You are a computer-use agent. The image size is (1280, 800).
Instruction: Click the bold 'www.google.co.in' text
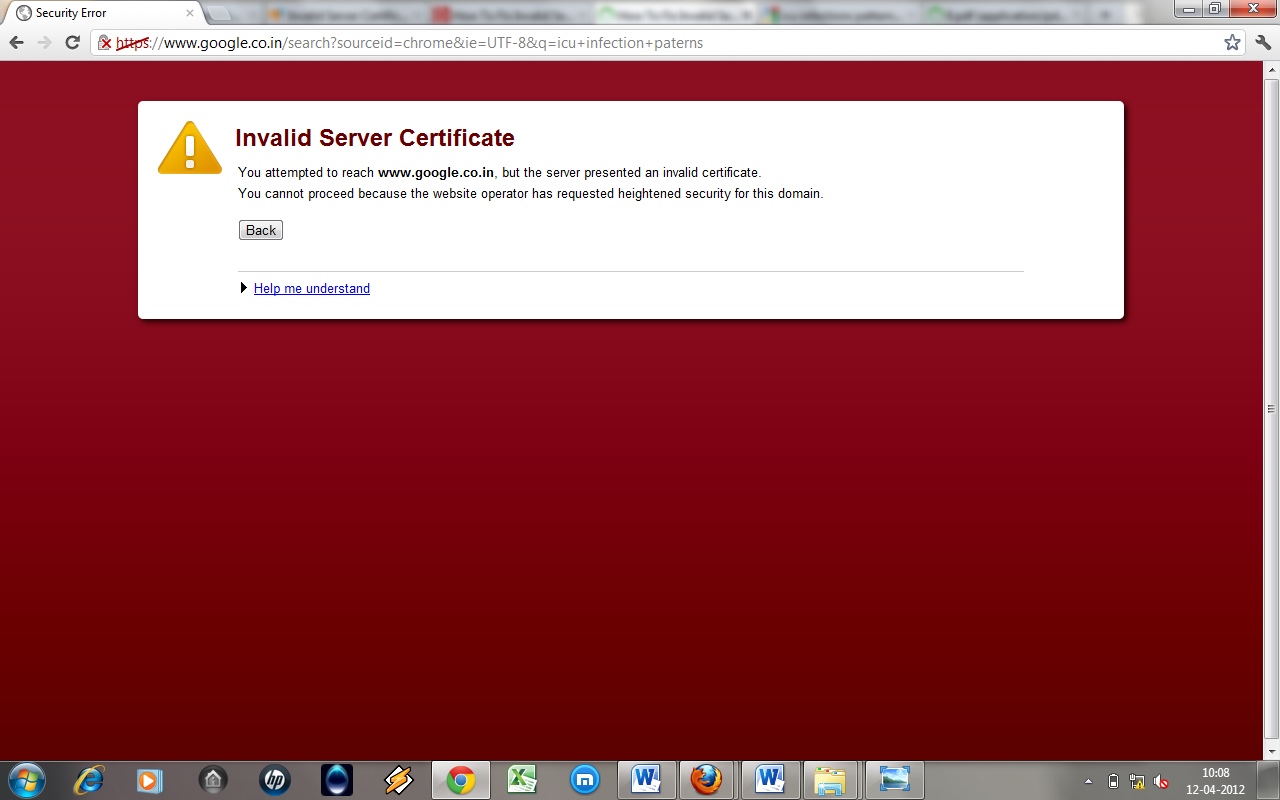tap(436, 173)
